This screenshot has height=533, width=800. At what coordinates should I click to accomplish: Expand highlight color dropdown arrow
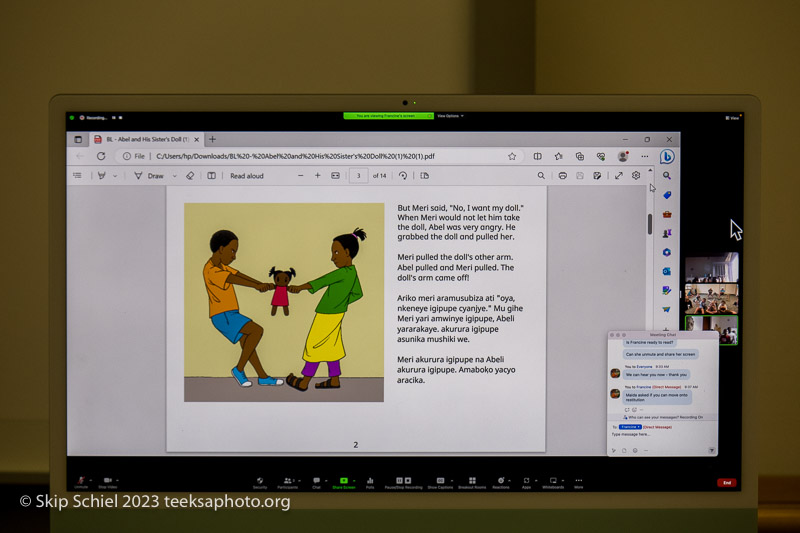(x=115, y=175)
